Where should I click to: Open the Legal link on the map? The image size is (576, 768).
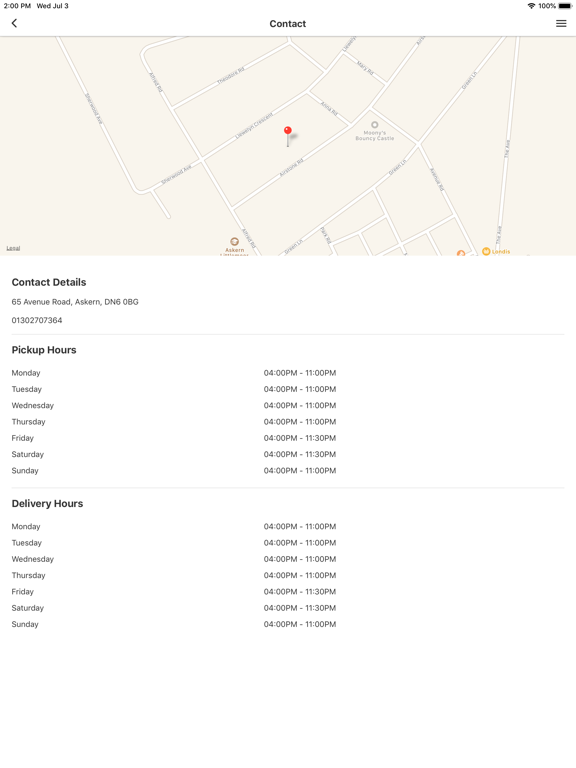pyautogui.click(x=13, y=248)
